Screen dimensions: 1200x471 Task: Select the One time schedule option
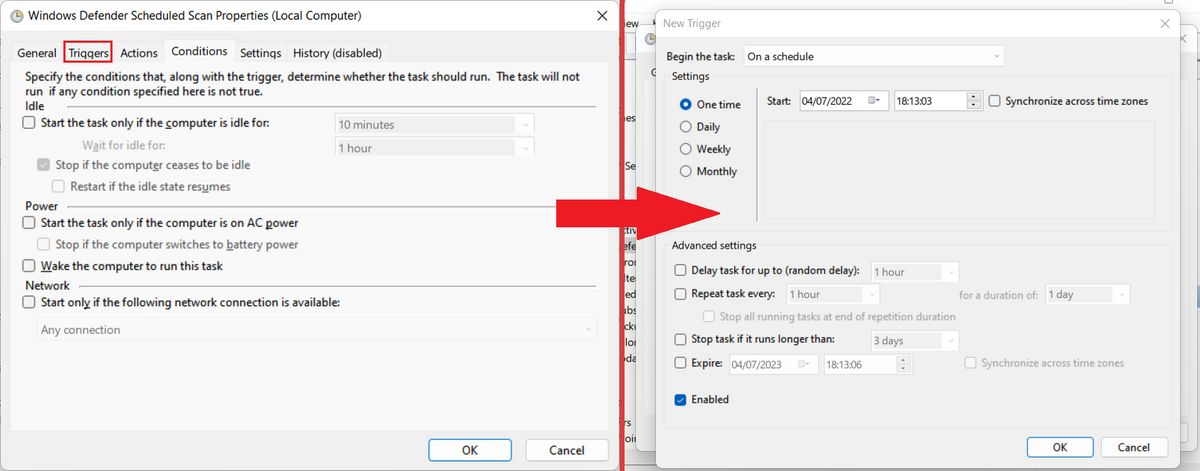[686, 104]
